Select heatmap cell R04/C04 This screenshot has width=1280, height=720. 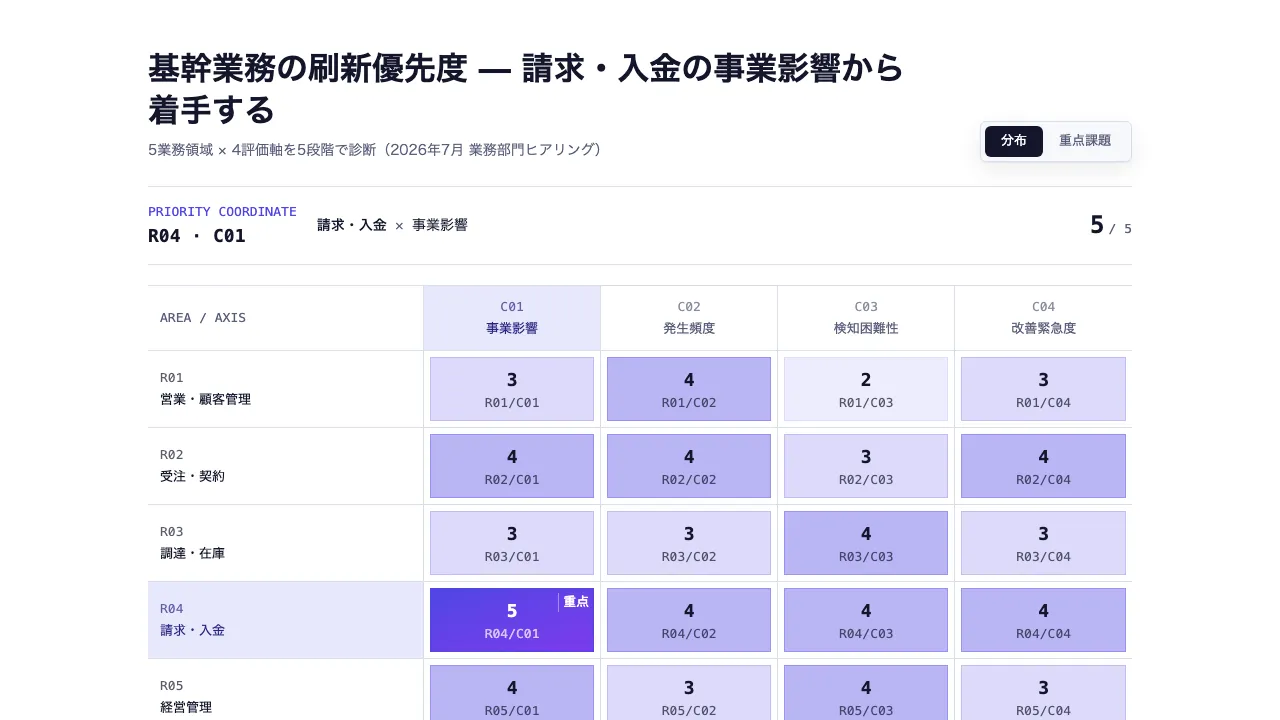pyautogui.click(x=1043, y=620)
